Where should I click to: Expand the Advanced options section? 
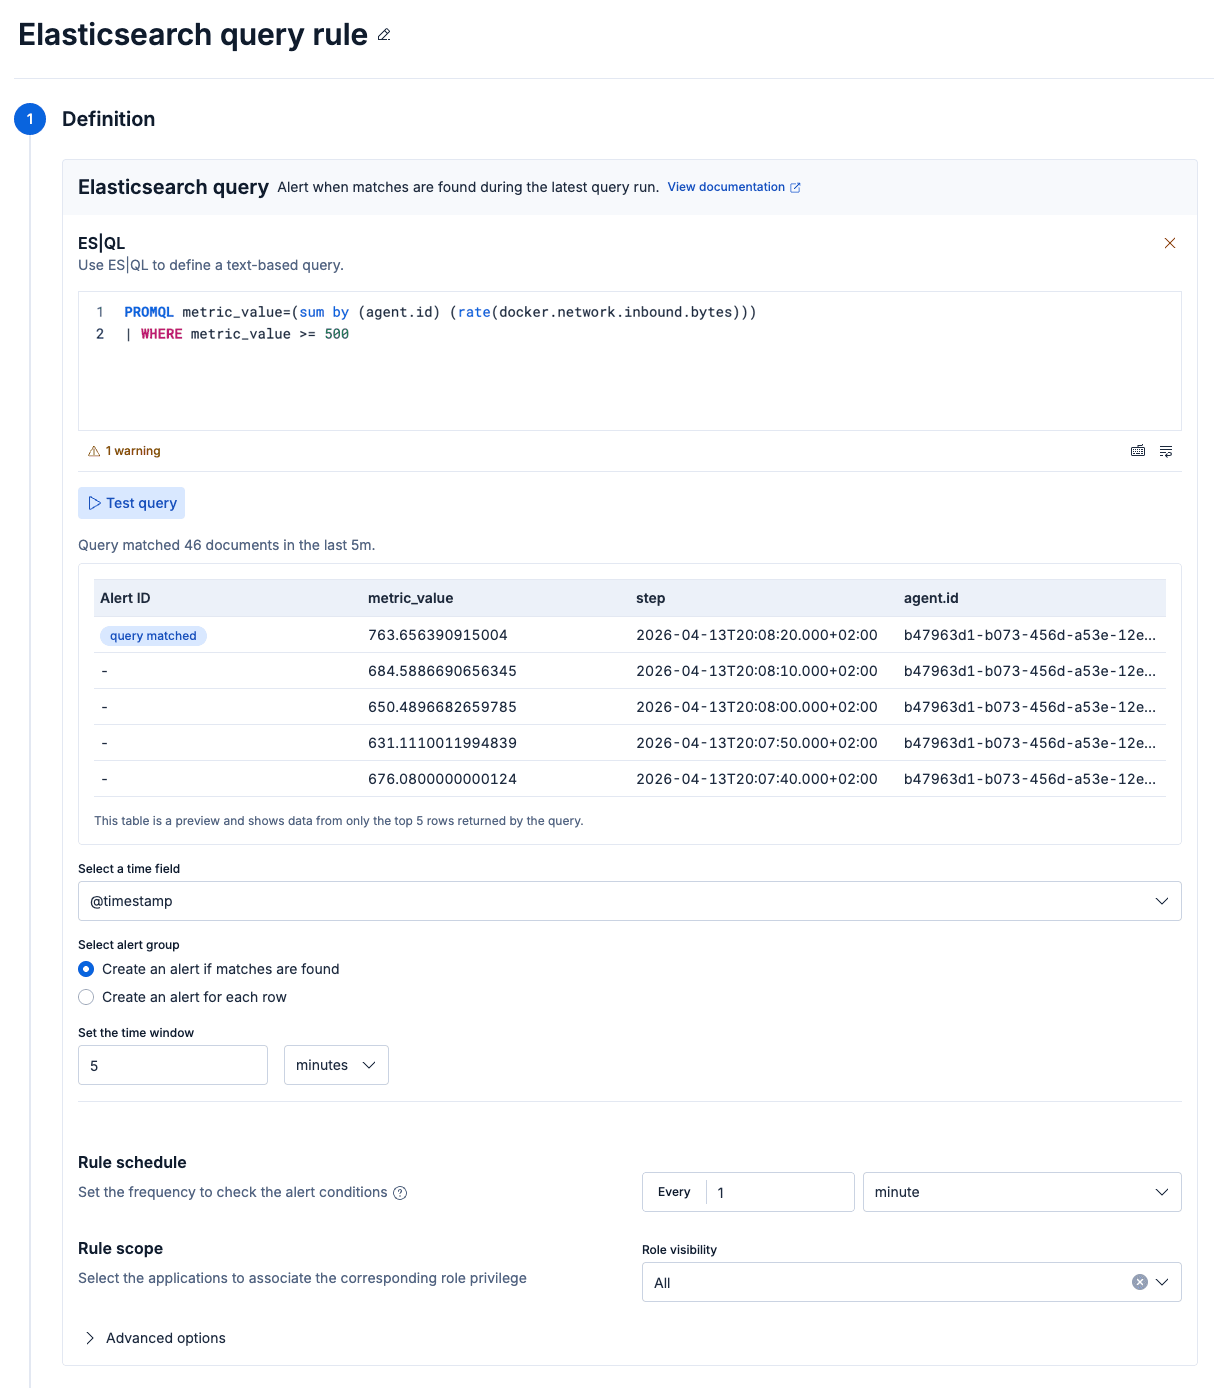[155, 1338]
